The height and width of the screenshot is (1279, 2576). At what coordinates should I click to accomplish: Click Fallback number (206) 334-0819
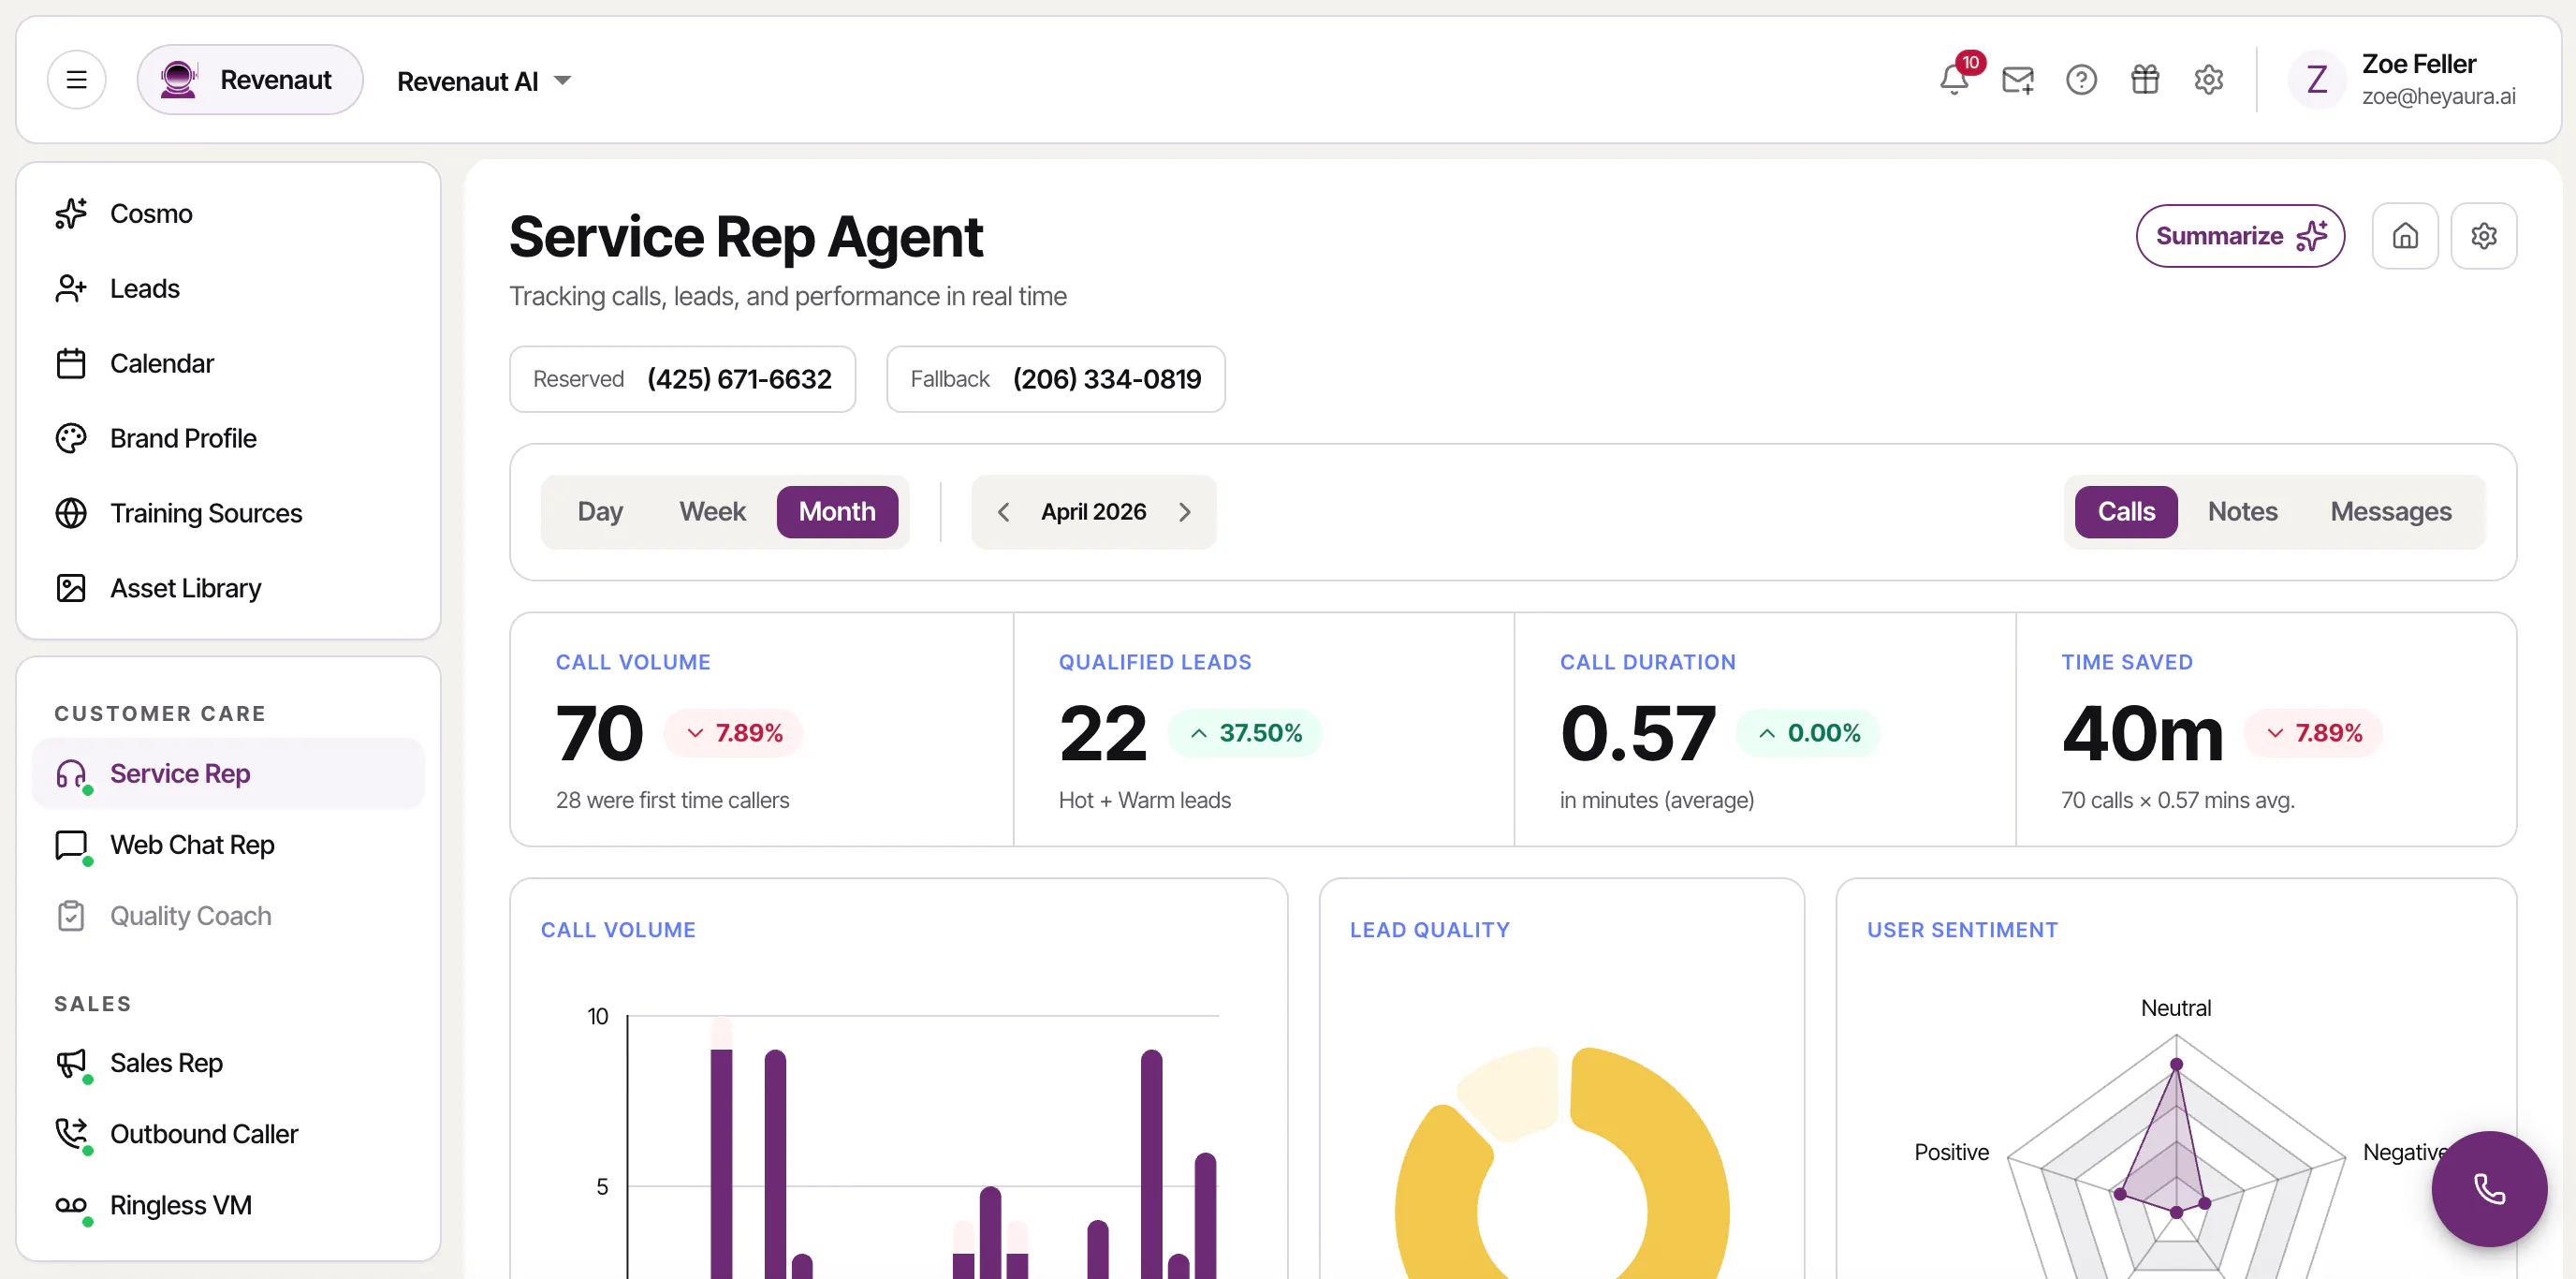pyautogui.click(x=1107, y=379)
